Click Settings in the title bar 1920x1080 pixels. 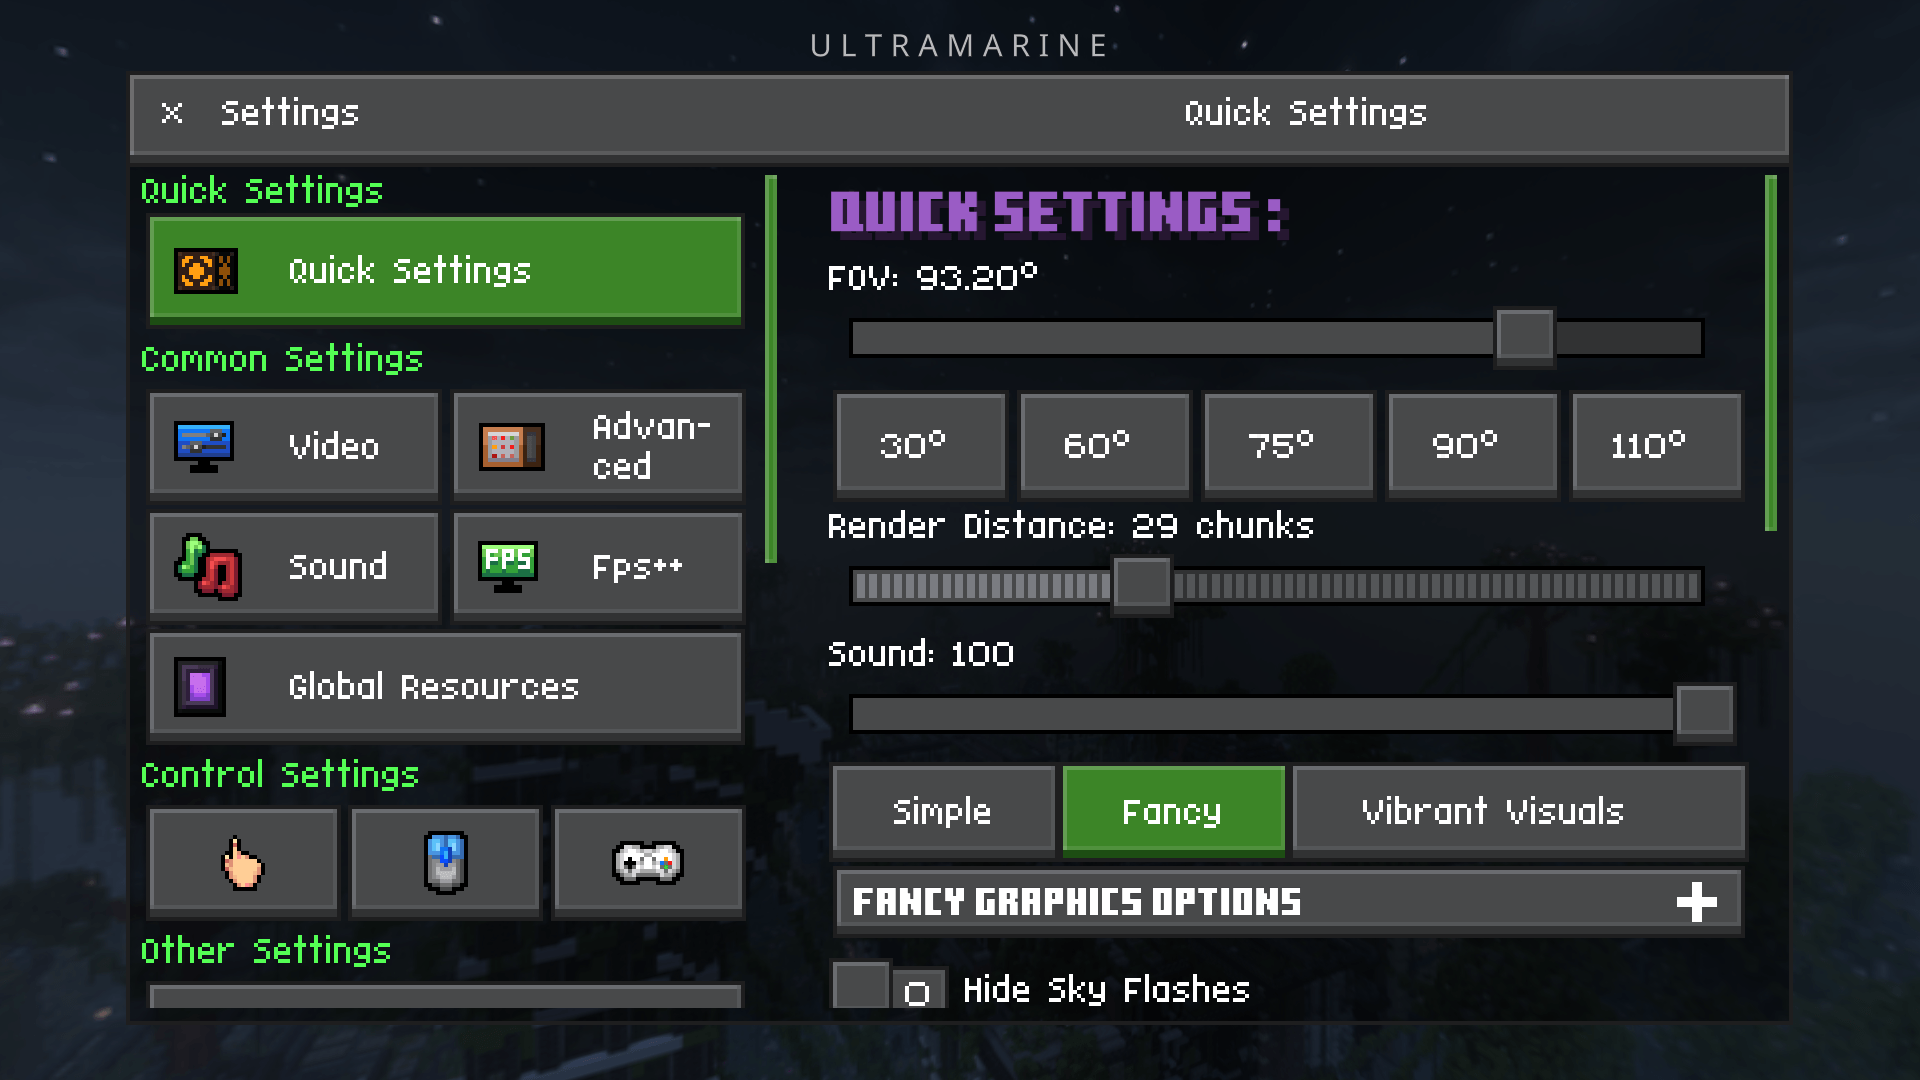click(x=289, y=113)
